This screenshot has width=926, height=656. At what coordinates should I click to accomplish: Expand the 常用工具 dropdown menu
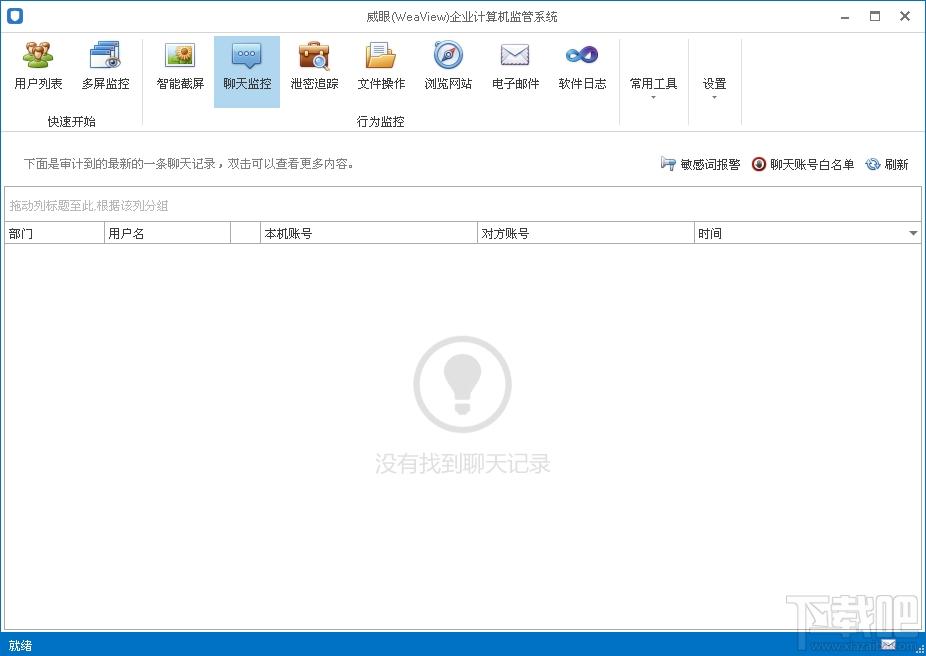click(x=653, y=86)
